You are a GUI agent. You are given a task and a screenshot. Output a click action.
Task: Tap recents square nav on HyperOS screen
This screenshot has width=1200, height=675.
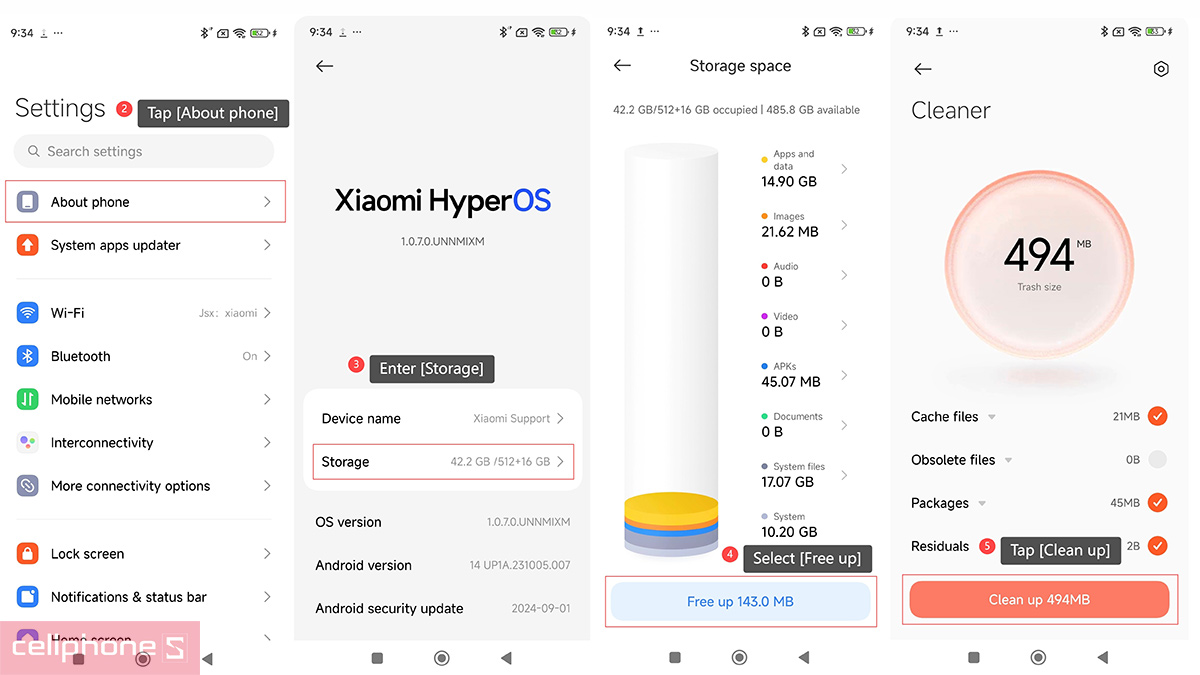pos(377,658)
